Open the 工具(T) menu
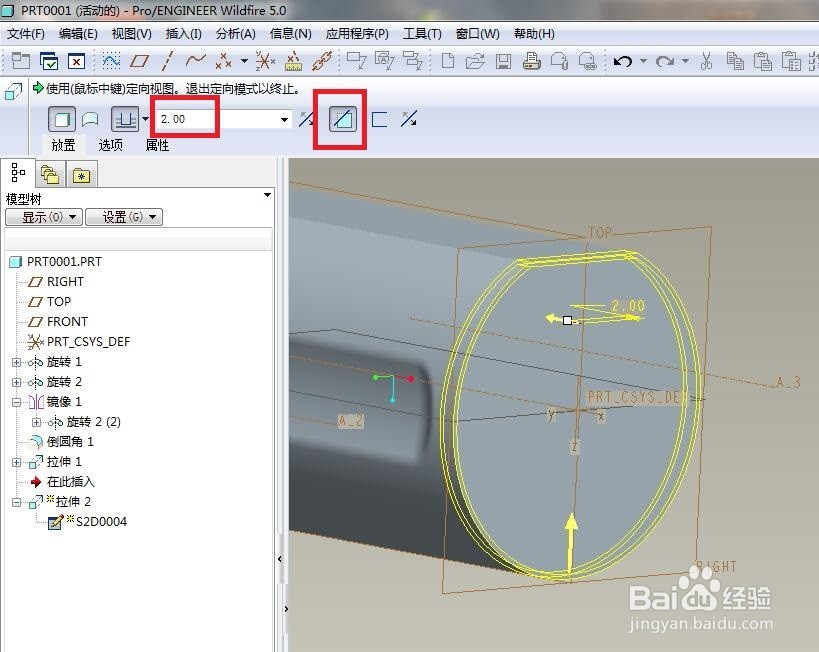The height and width of the screenshot is (652, 819). coord(422,34)
